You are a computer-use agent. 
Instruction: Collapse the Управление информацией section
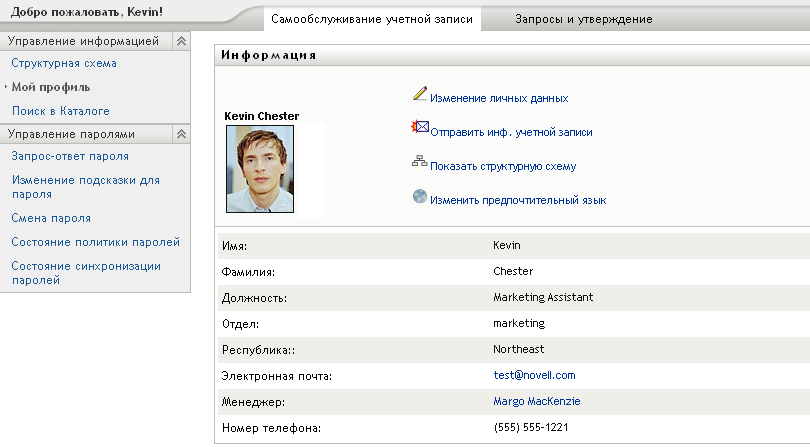pyautogui.click(x=180, y=41)
